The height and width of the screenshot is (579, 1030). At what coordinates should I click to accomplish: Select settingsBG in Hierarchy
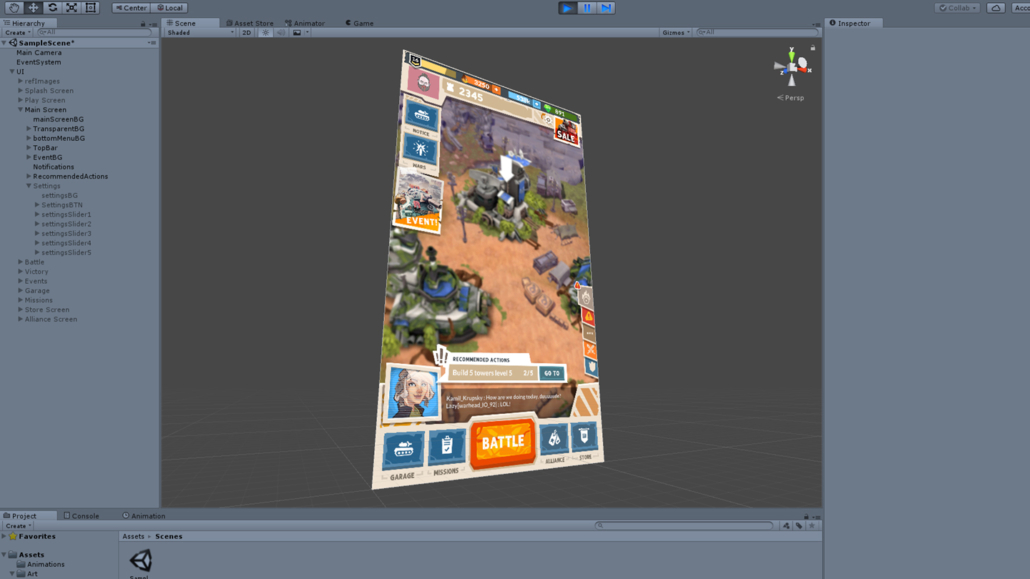pos(60,195)
